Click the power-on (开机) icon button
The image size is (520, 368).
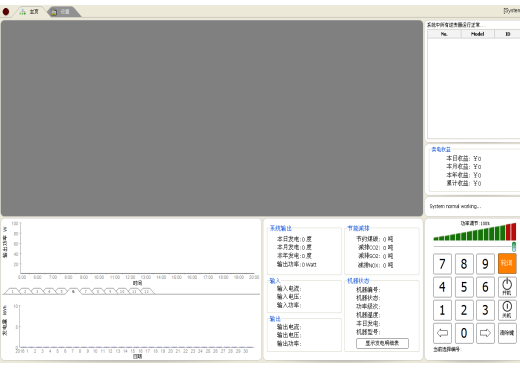[507, 287]
